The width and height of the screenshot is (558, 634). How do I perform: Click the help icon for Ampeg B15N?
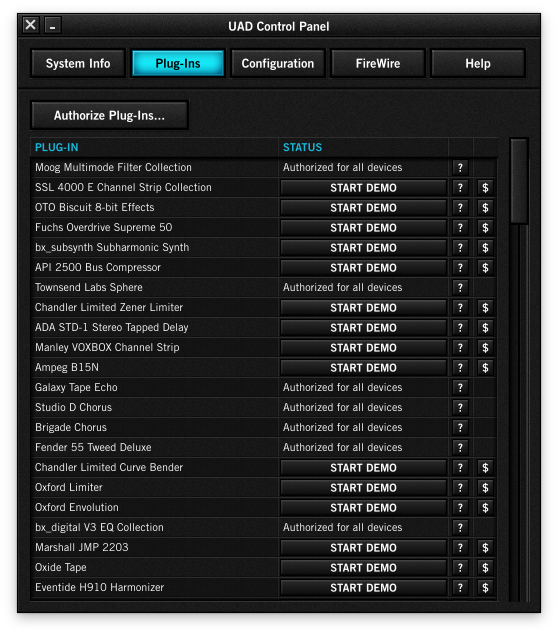click(460, 368)
